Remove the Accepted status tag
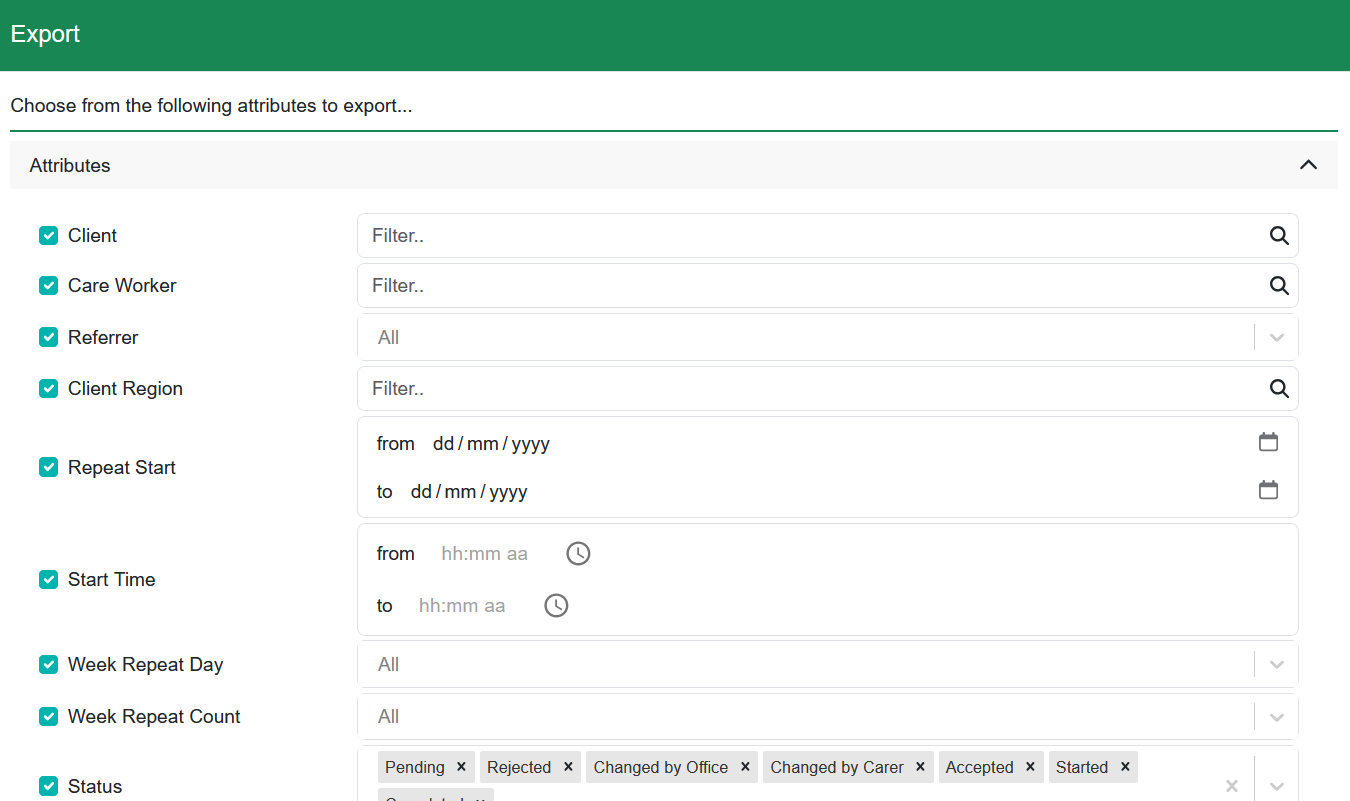The height and width of the screenshot is (801, 1350). (x=1030, y=767)
